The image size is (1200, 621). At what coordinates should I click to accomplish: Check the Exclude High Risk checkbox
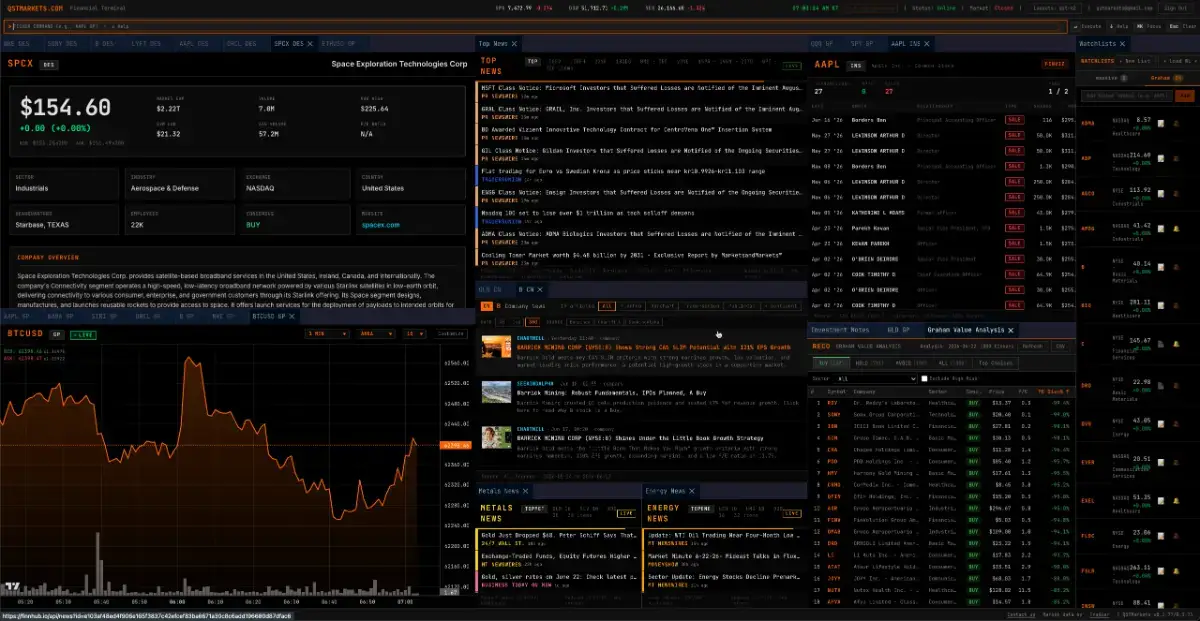coord(924,379)
